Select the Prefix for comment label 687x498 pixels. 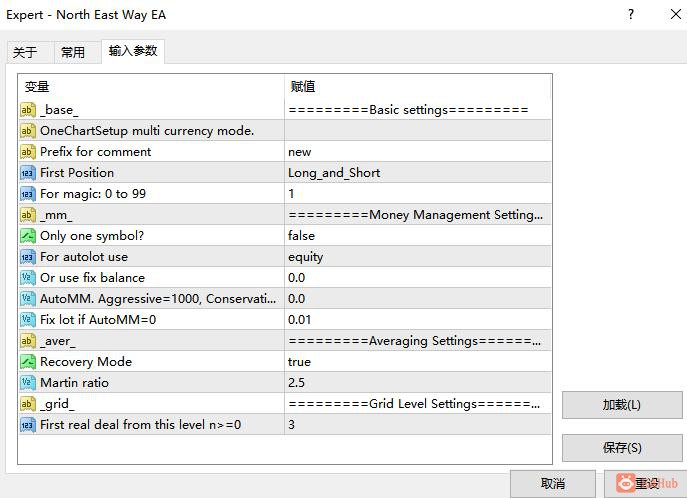pos(96,152)
